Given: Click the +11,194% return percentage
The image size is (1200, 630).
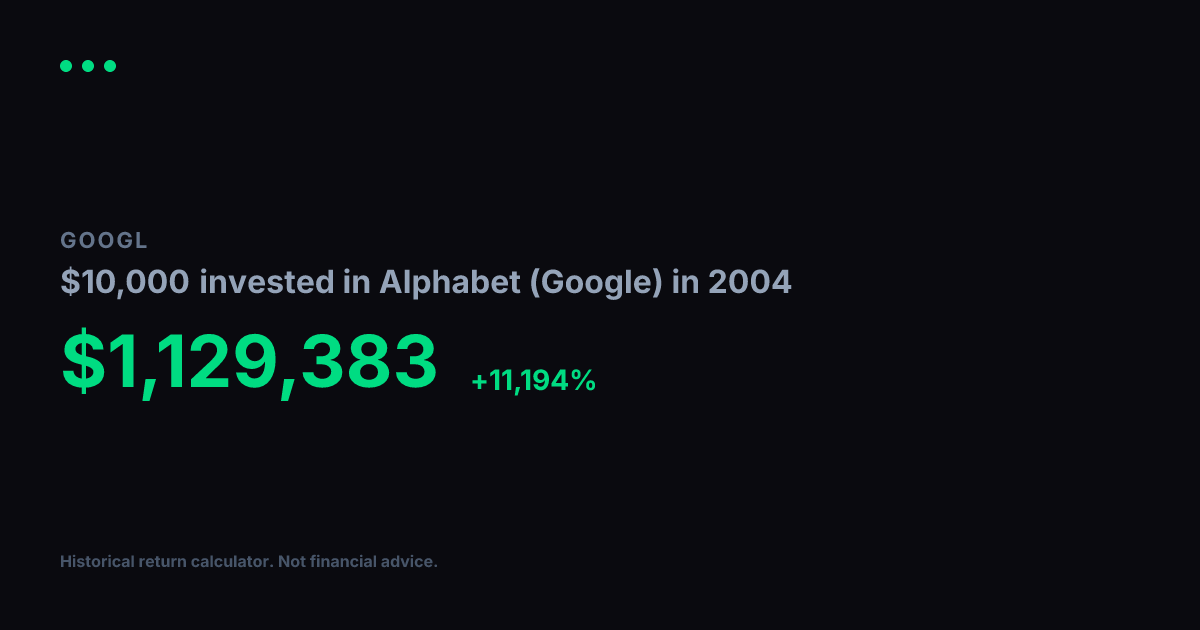Looking at the screenshot, I should pyautogui.click(x=534, y=381).
